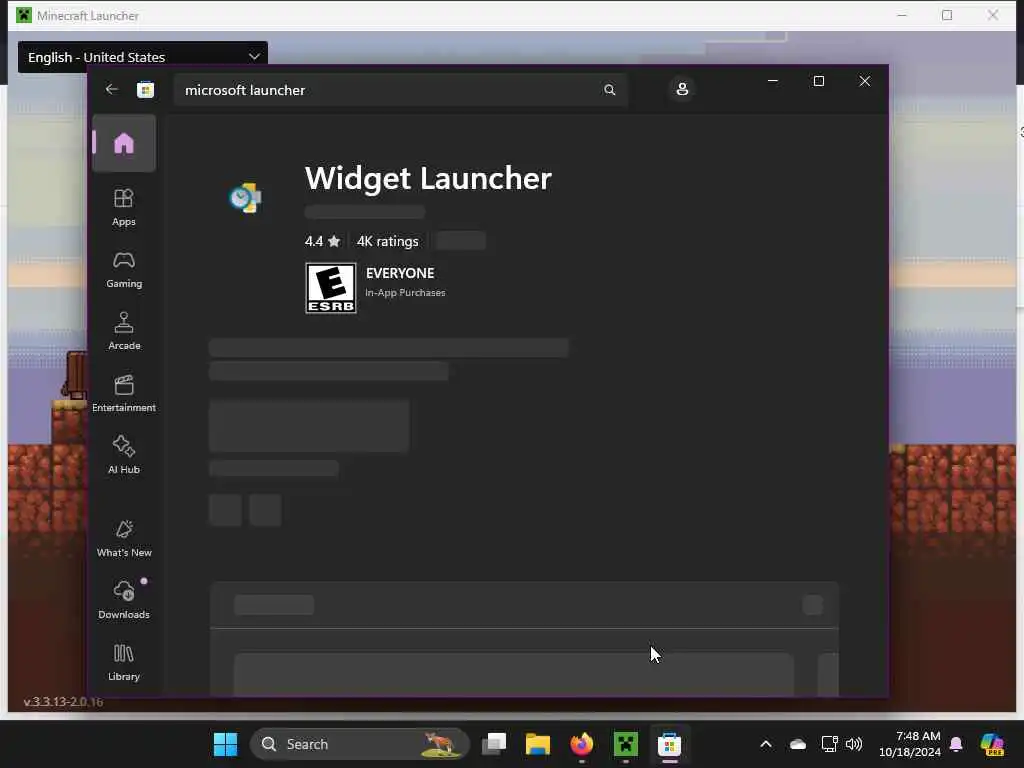The height and width of the screenshot is (768, 1024).
Task: Open the Copilot preview taskbar icon
Action: 992,744
